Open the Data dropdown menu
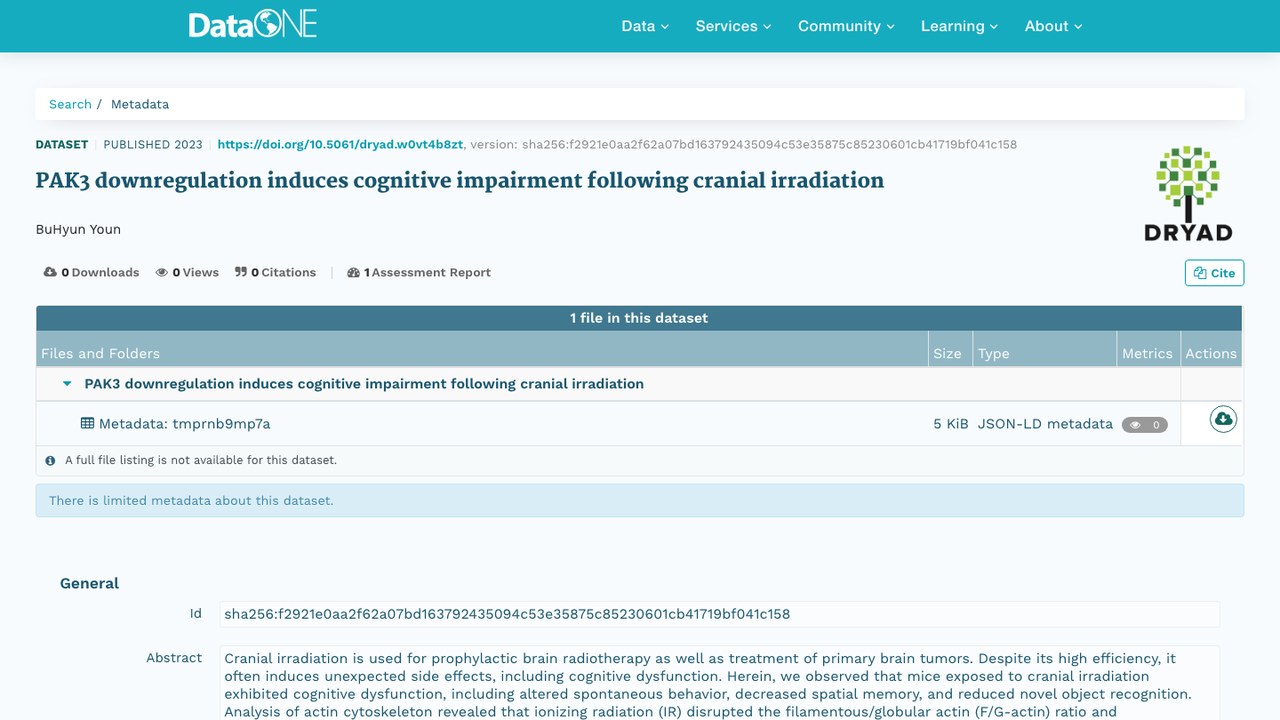 tap(645, 26)
